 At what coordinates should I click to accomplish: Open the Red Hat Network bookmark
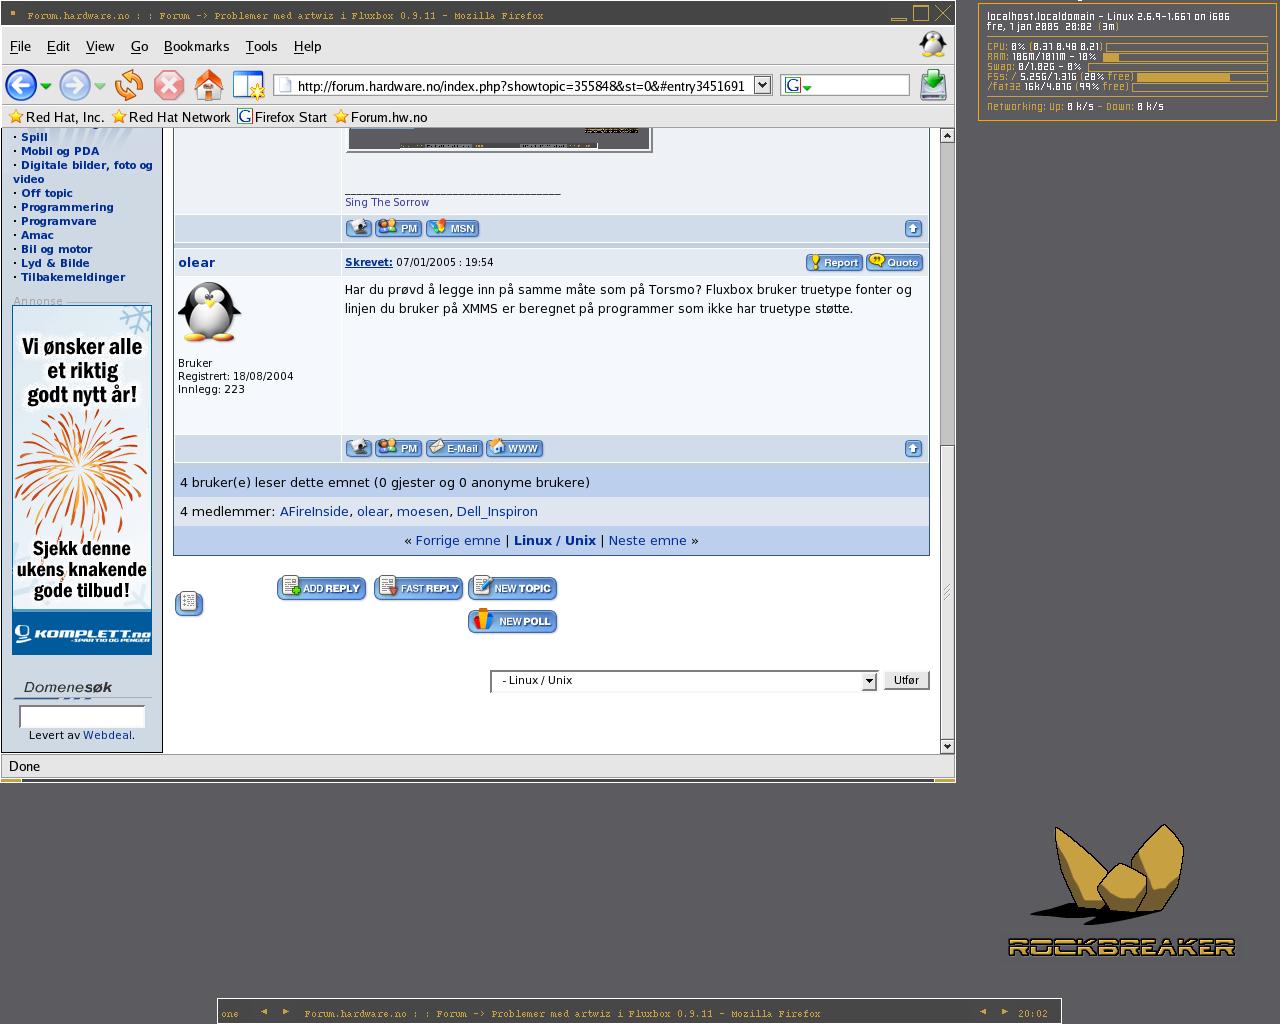coord(171,117)
